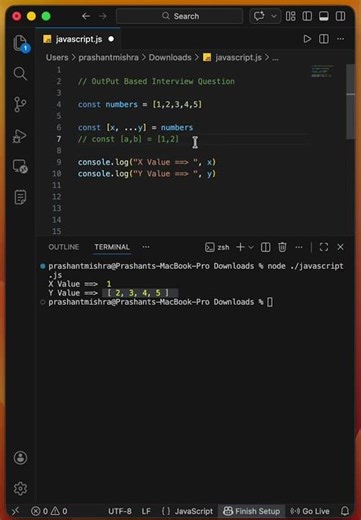The height and width of the screenshot is (520, 361).
Task: Open the Manage gear icon
Action: point(20,488)
